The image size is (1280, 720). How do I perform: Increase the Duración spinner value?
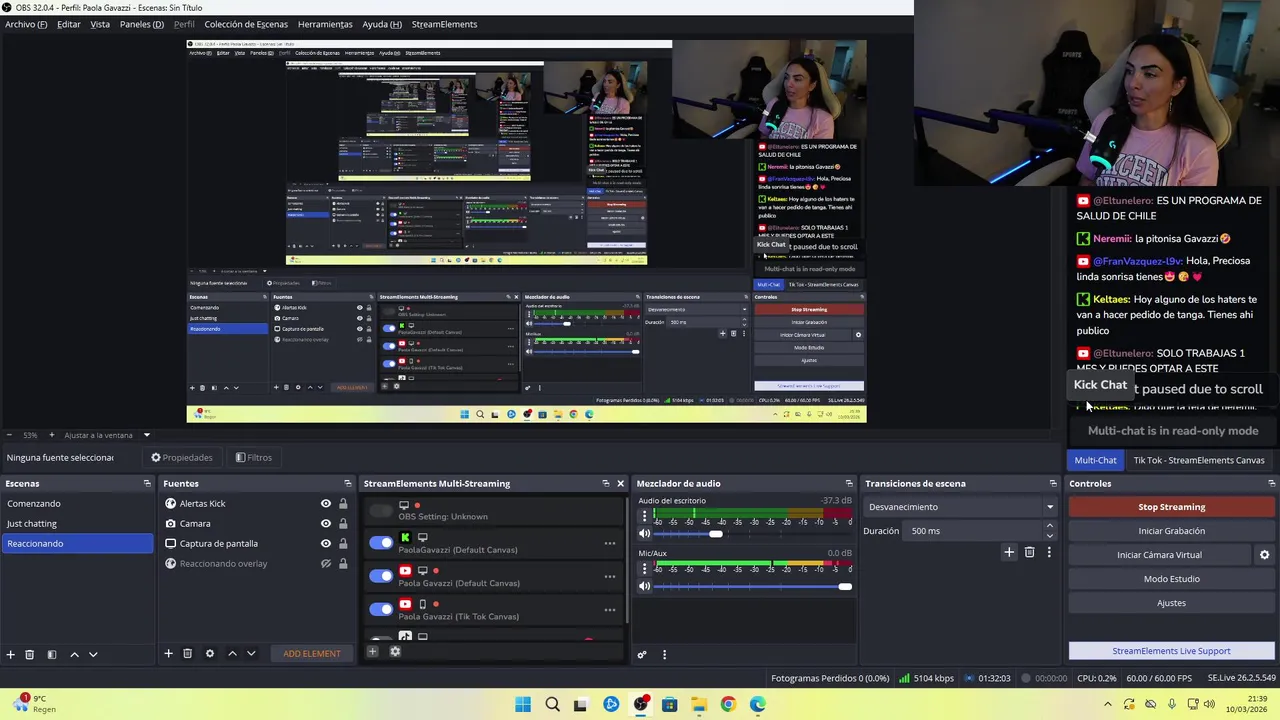point(1049,527)
